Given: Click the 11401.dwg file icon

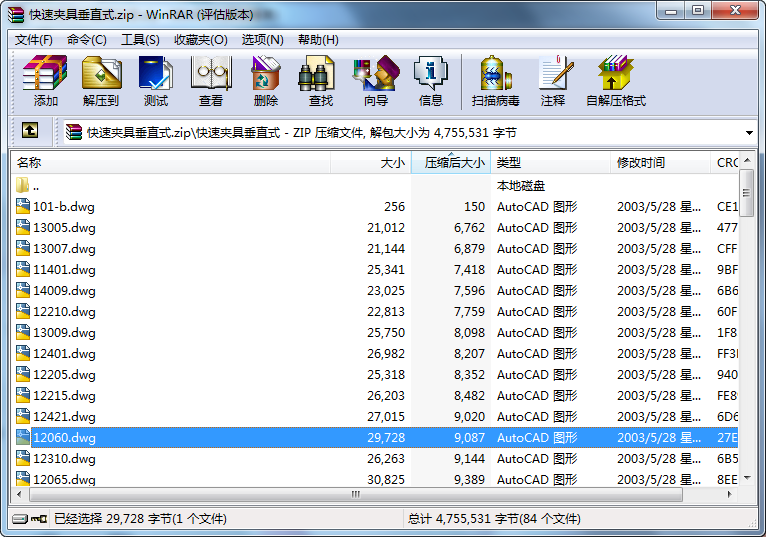Looking at the screenshot, I should [22, 269].
